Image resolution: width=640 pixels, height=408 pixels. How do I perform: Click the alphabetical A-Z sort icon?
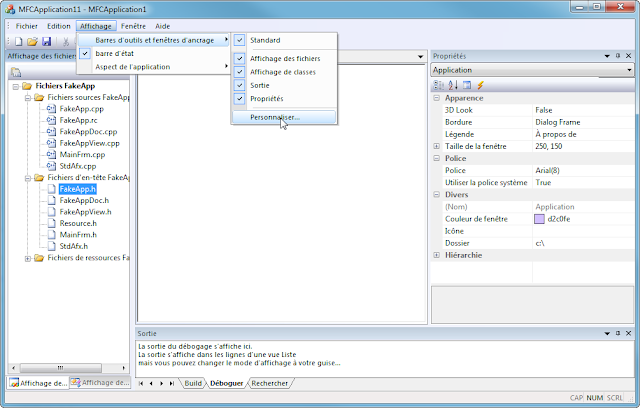[453, 85]
